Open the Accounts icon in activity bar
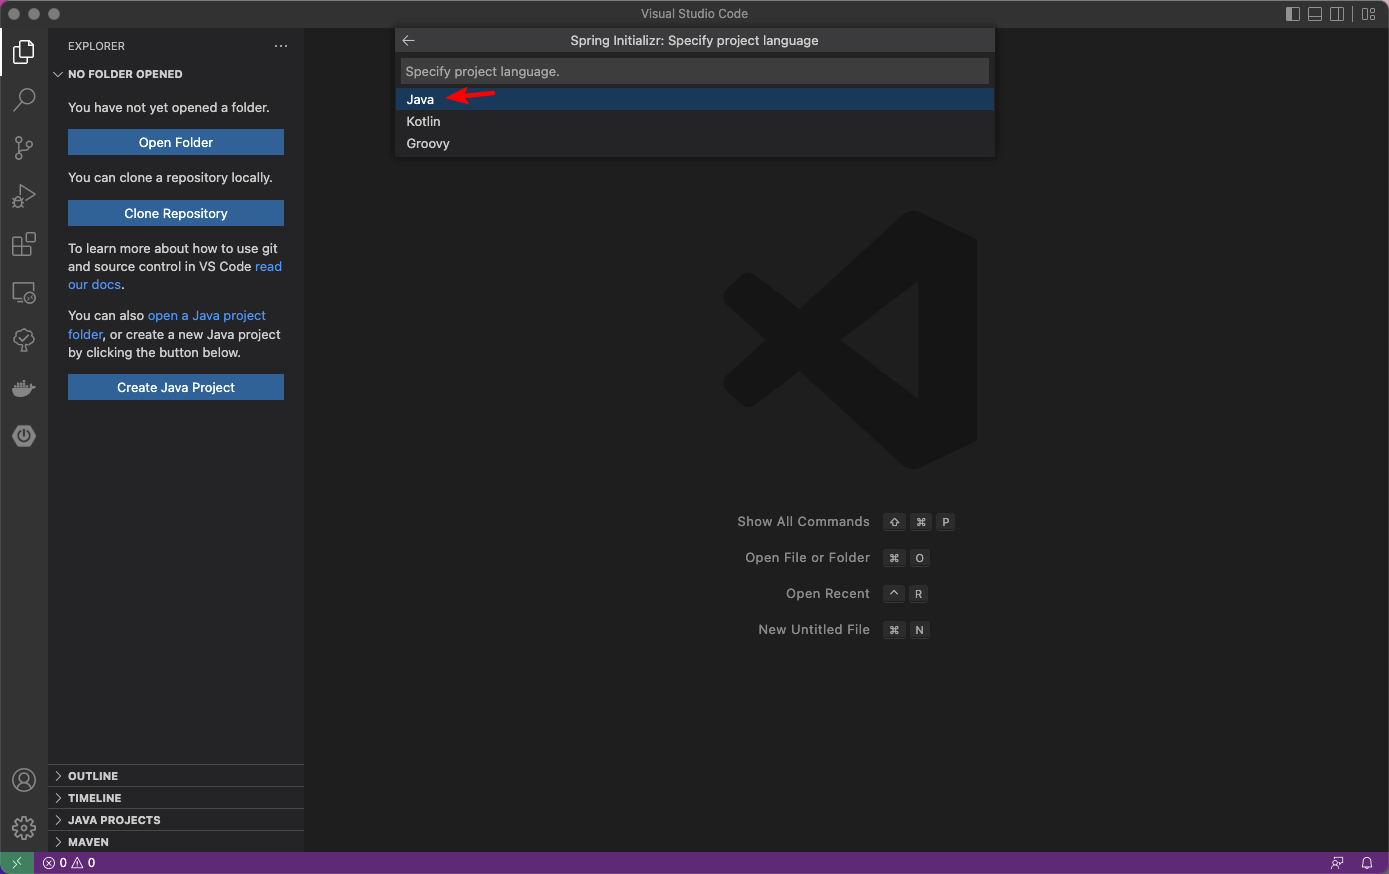 tap(24, 780)
